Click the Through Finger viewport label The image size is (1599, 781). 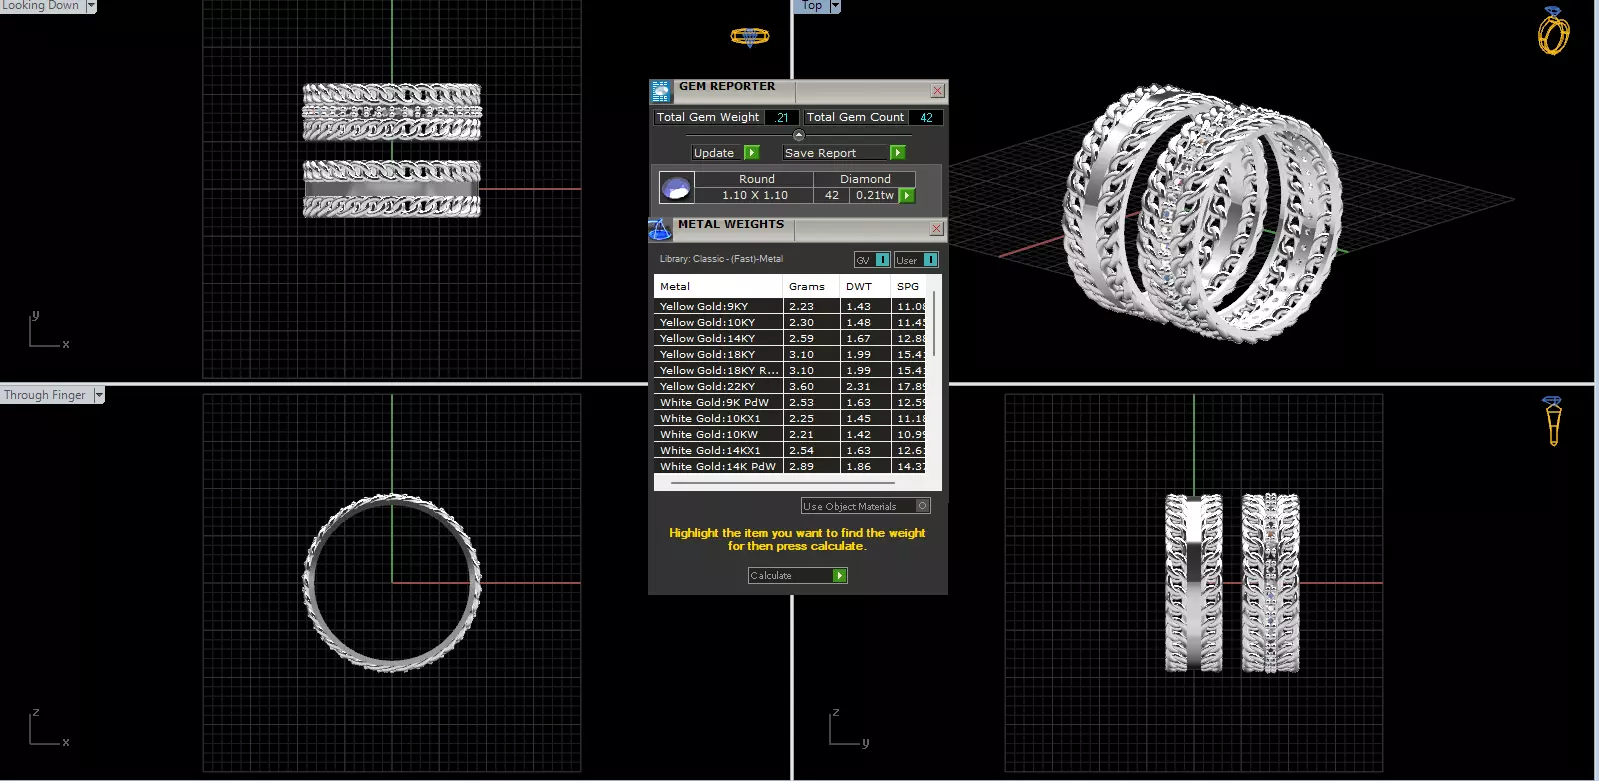click(x=46, y=396)
